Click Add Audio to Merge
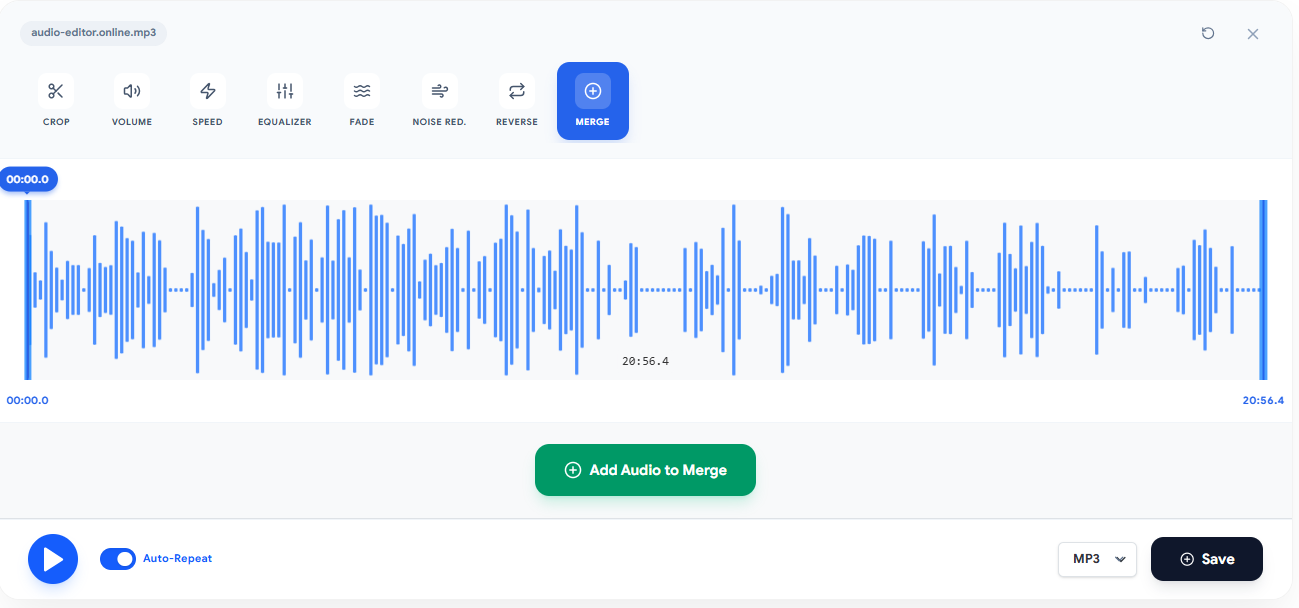 (x=645, y=470)
